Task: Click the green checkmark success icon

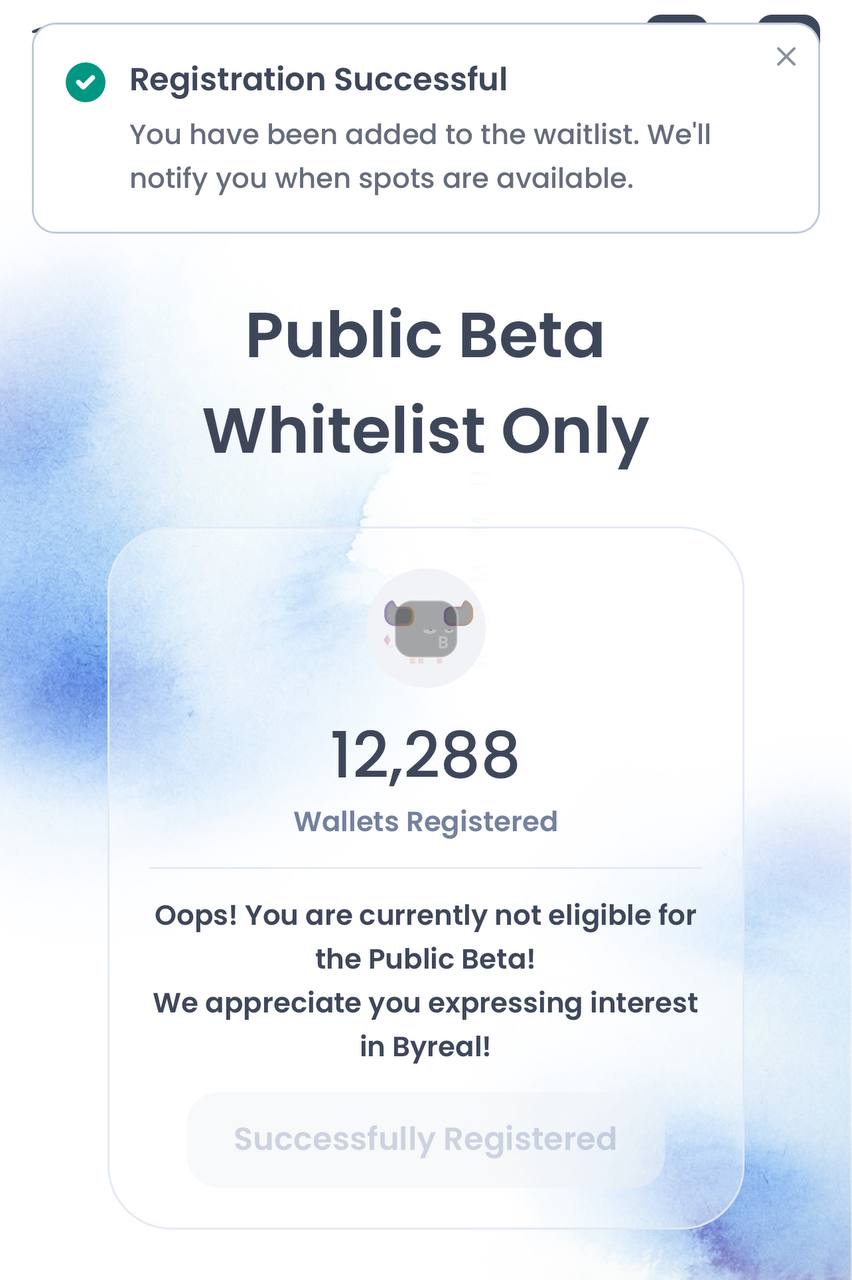Action: pyautogui.click(x=86, y=82)
